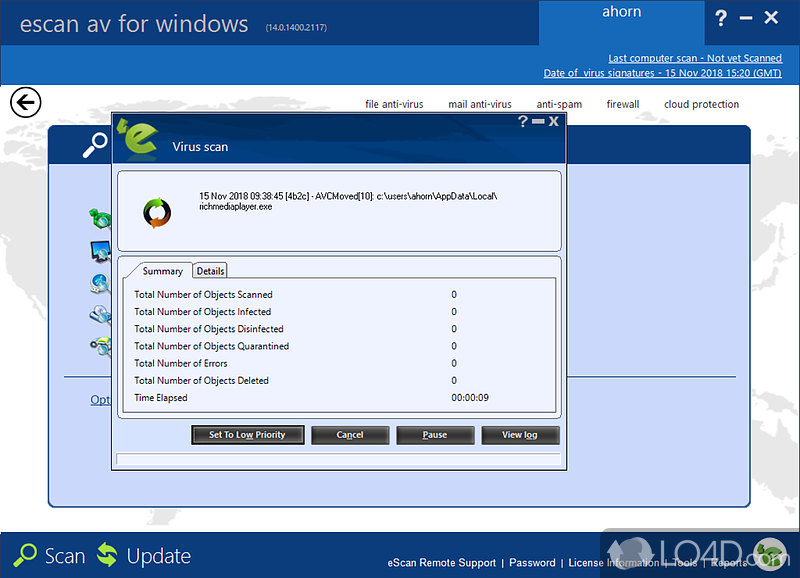This screenshot has width=800, height=578.
Task: Click the Scan label in bottom bar
Action: point(65,556)
